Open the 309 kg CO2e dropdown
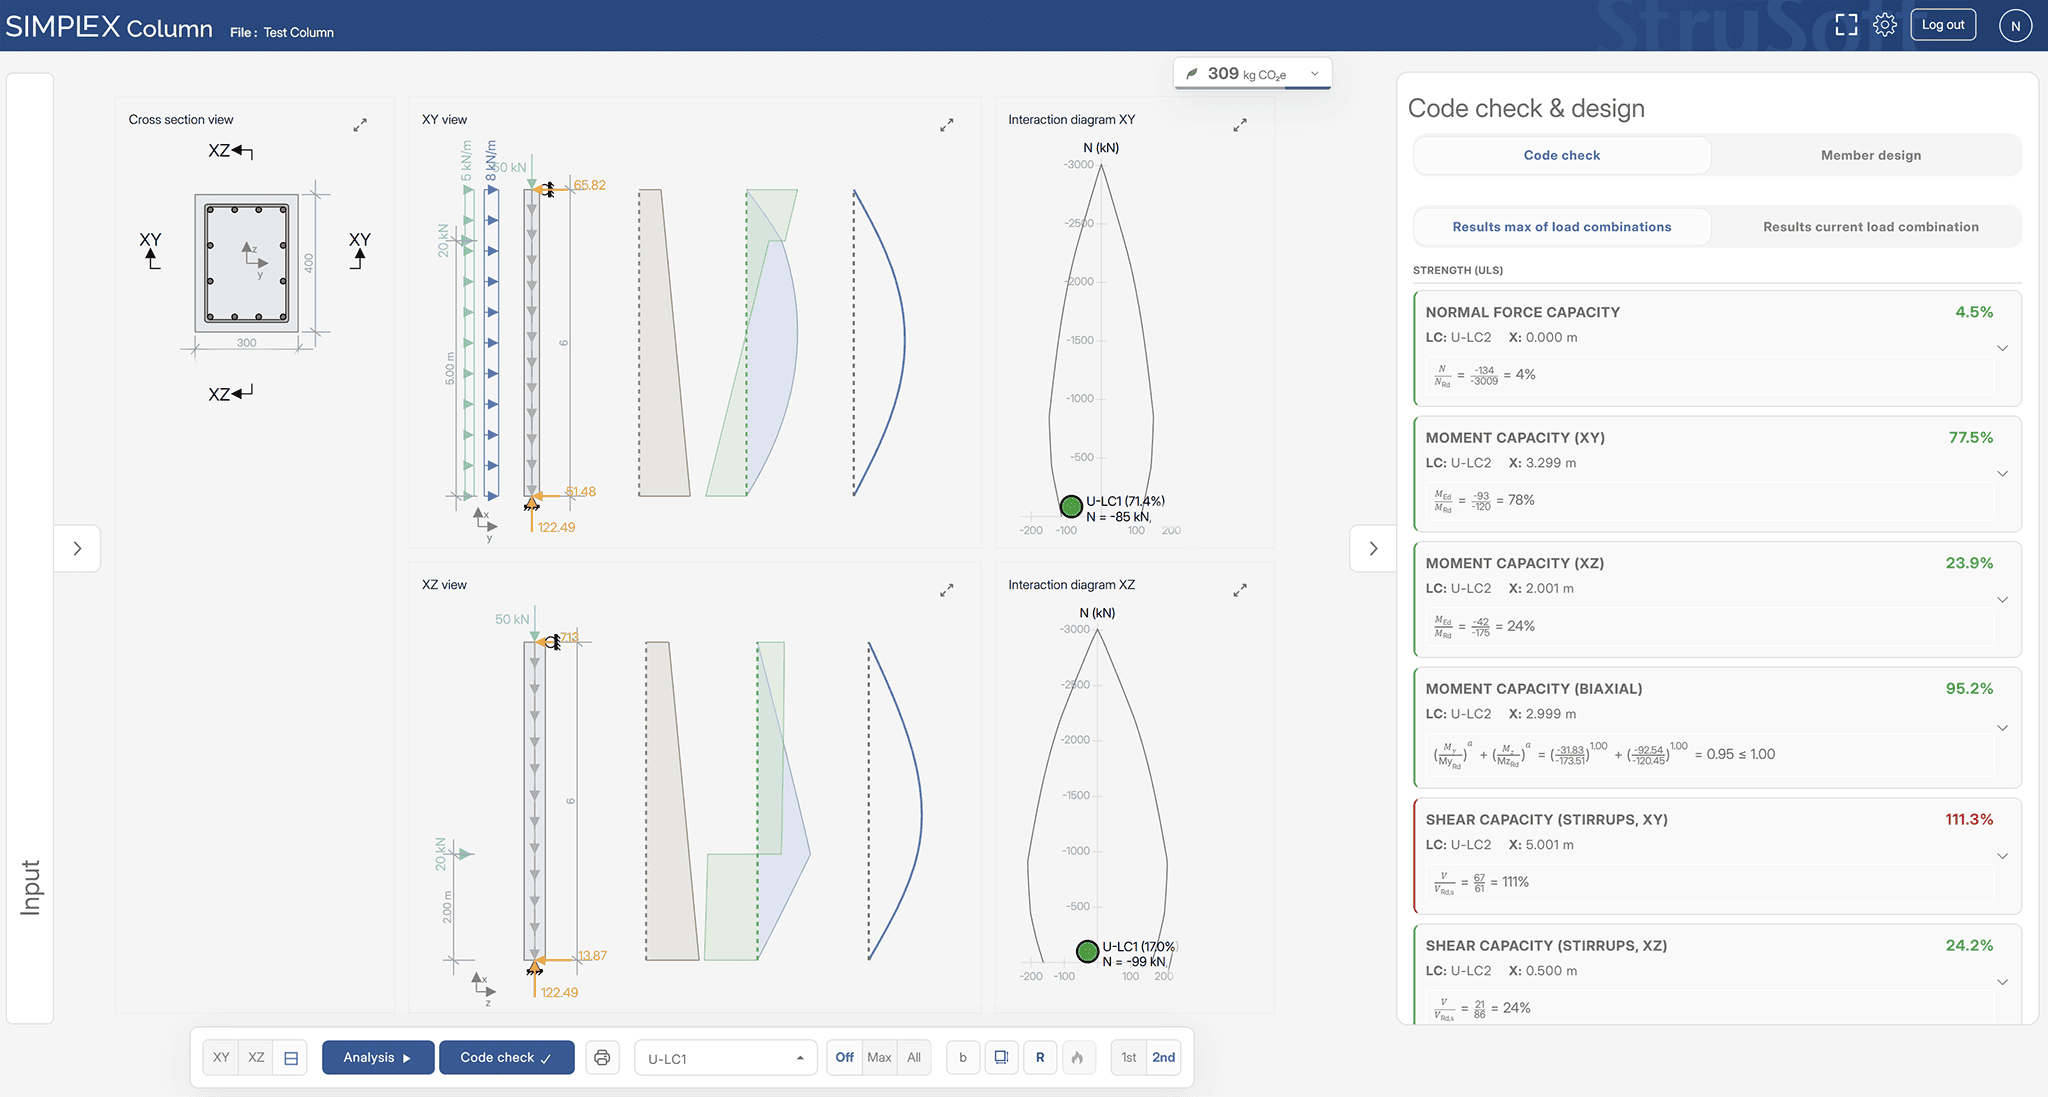The height and width of the screenshot is (1097, 2048). point(1253,74)
